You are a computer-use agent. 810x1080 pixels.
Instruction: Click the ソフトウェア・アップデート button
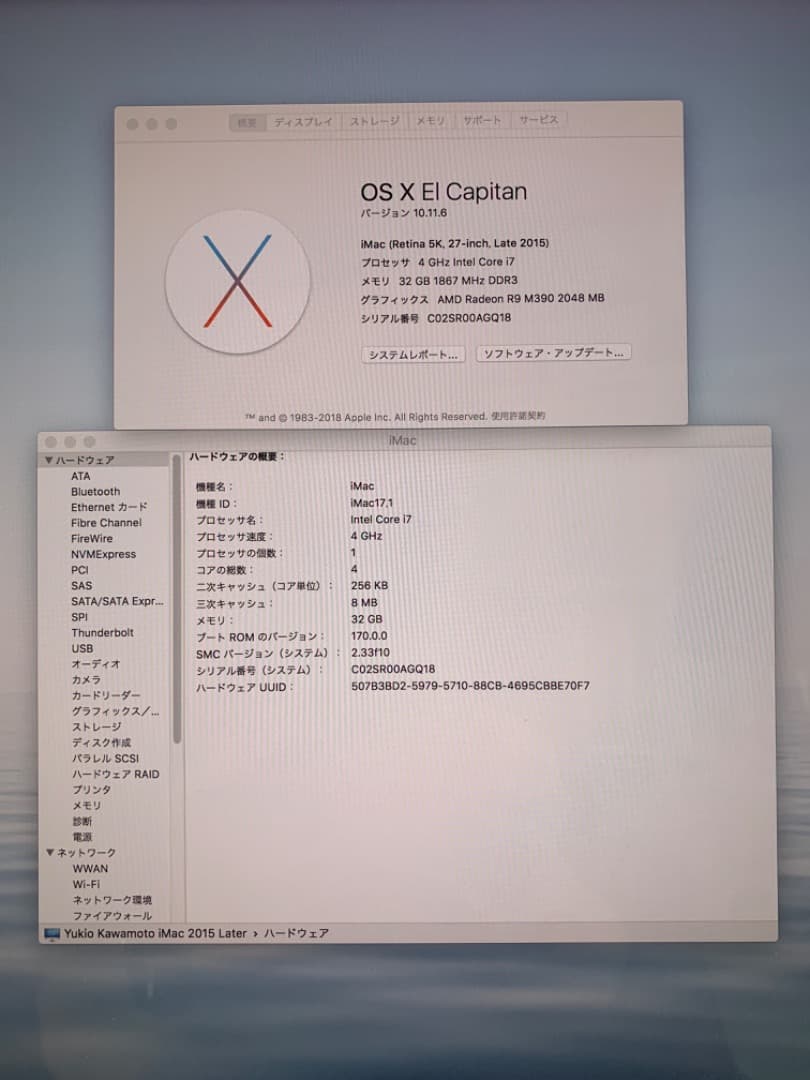553,354
